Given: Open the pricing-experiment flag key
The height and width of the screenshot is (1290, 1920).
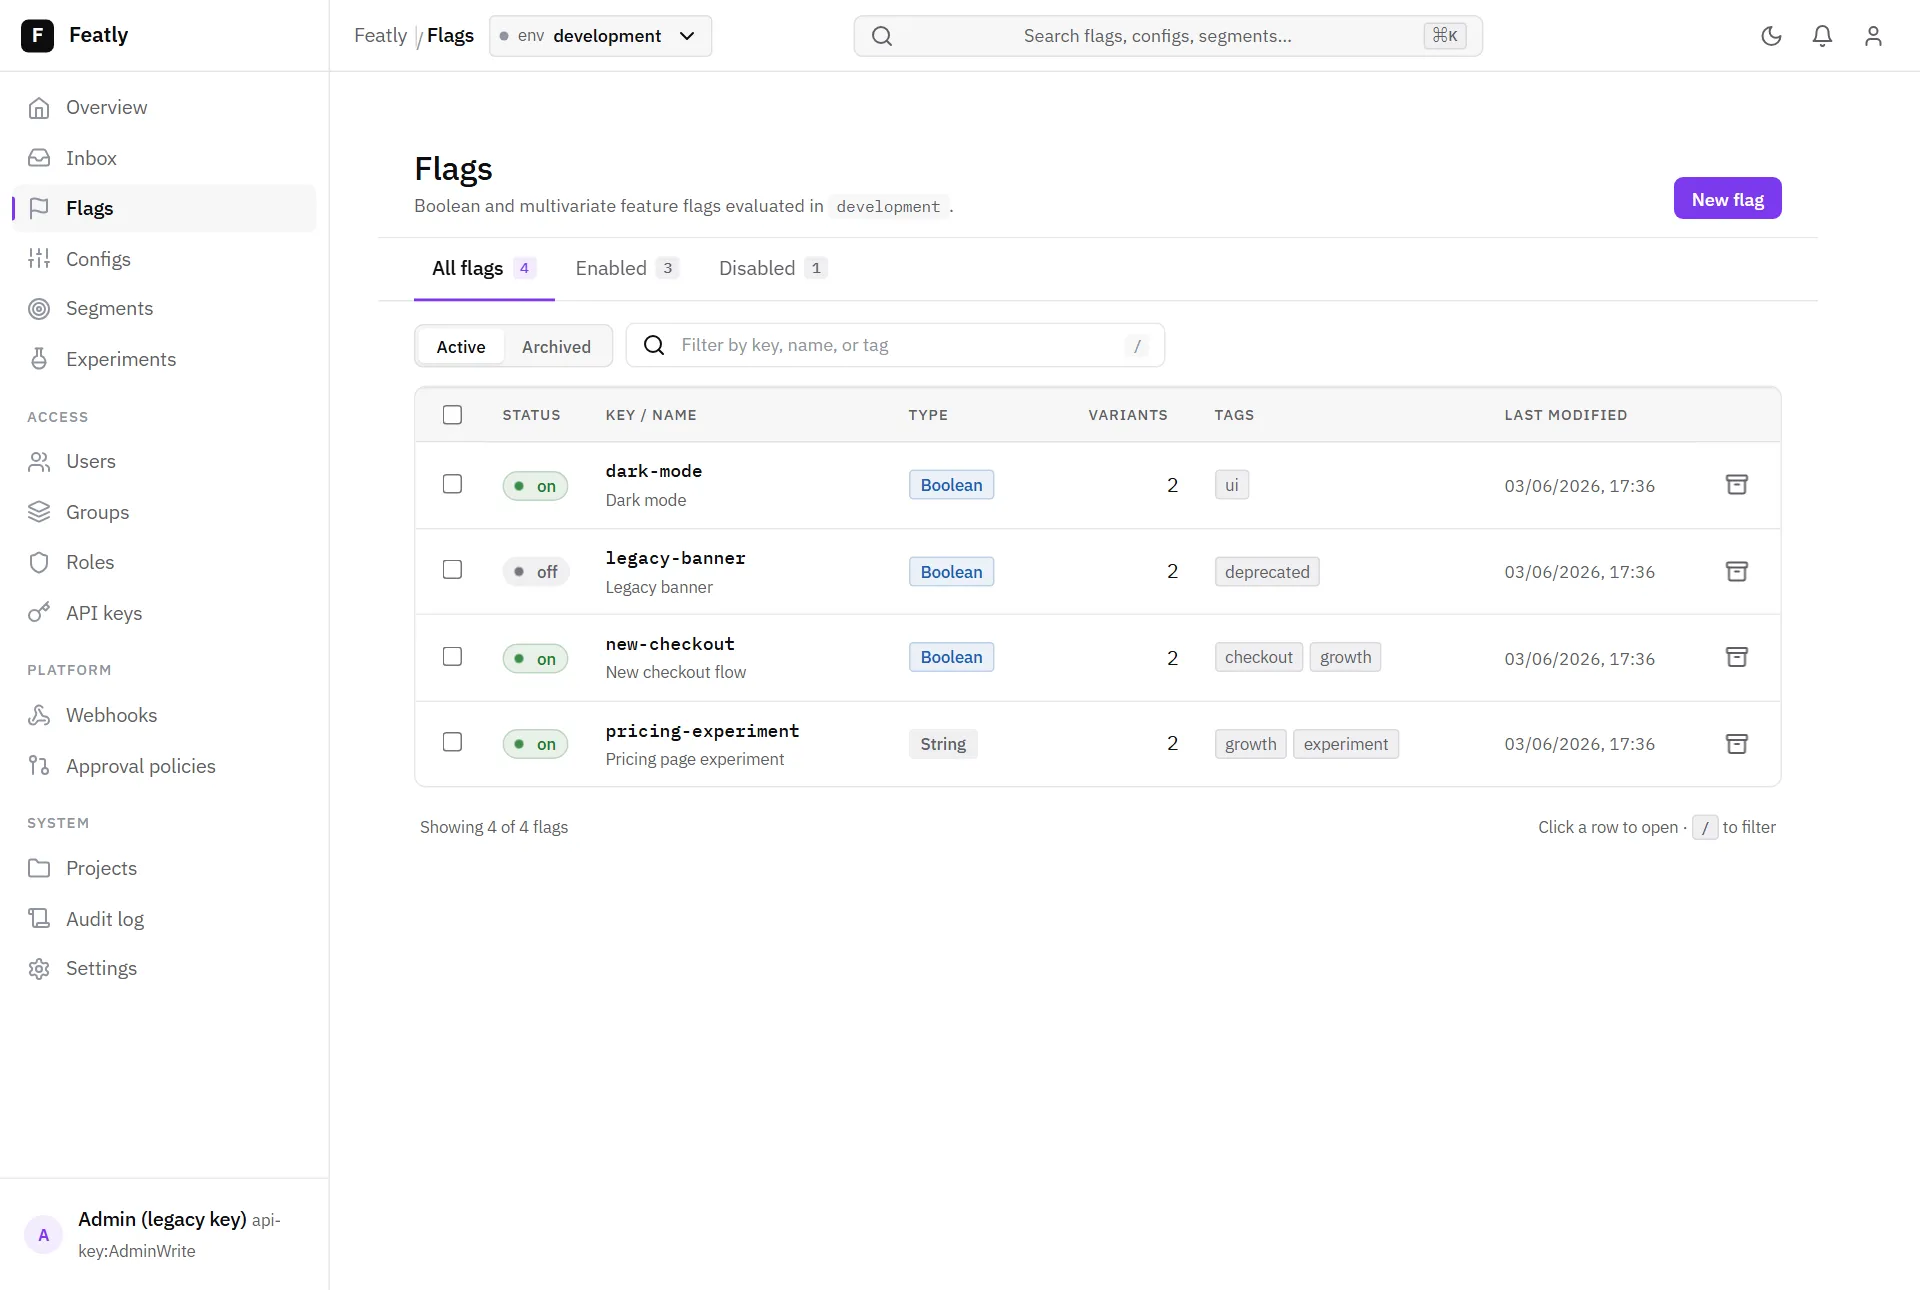Looking at the screenshot, I should (703, 731).
